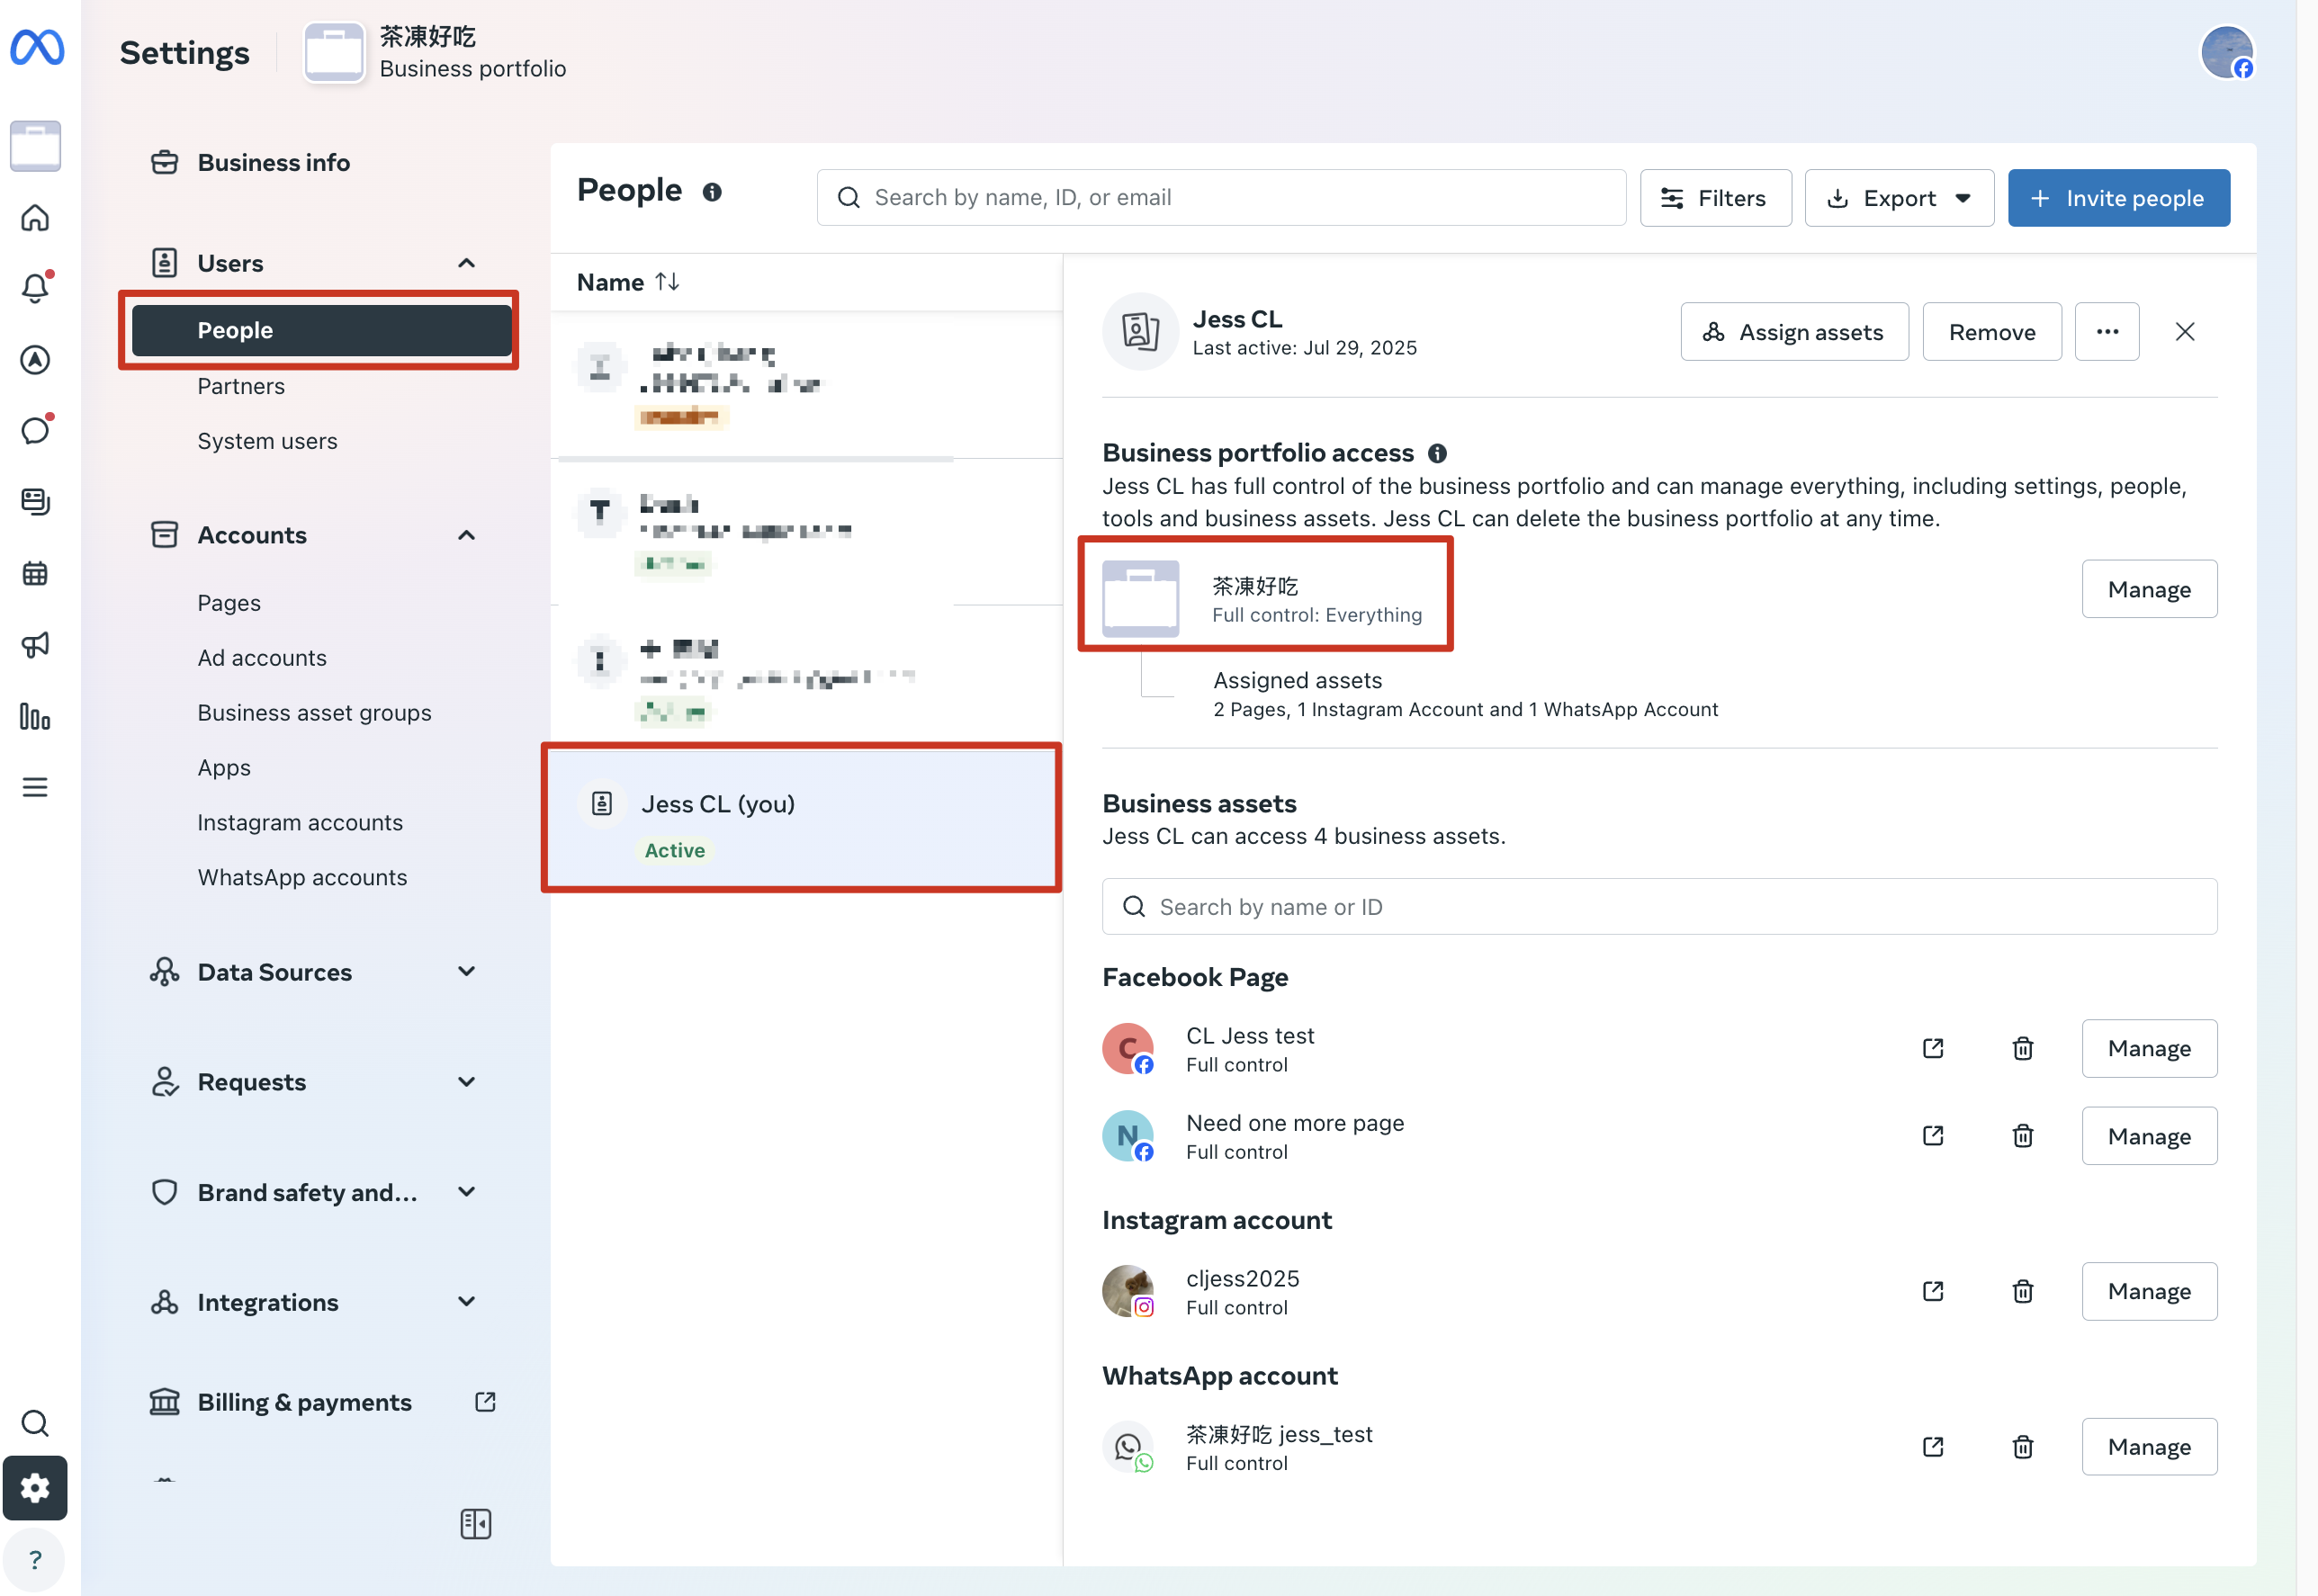Viewport: 2318px width, 1596px height.
Task: Open the inbox chat bubble icon
Action: tap(35, 430)
